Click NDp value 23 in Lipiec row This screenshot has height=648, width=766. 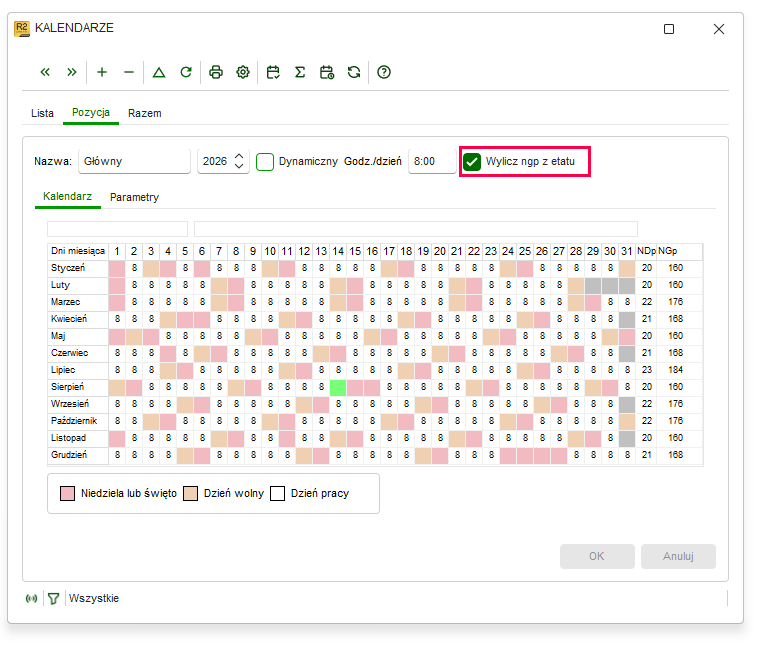(647, 370)
